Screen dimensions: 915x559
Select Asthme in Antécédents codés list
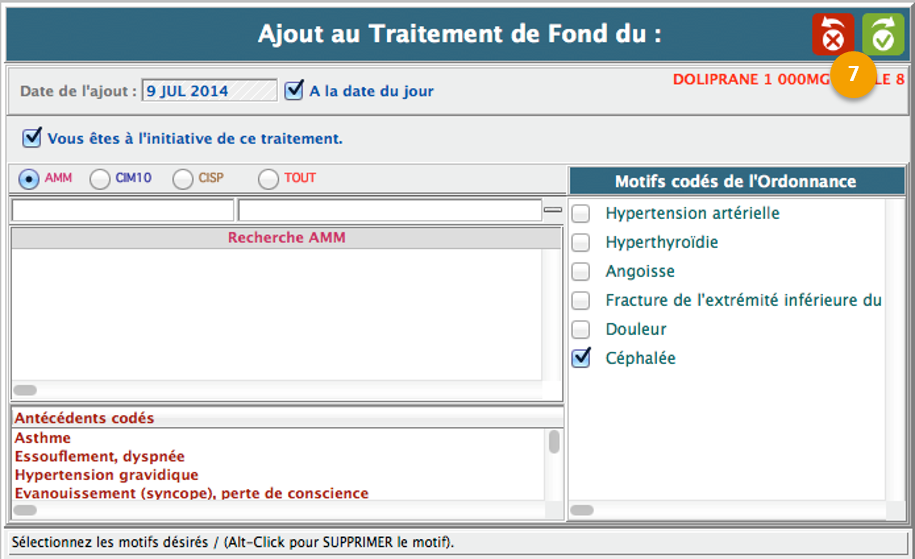tap(43, 438)
